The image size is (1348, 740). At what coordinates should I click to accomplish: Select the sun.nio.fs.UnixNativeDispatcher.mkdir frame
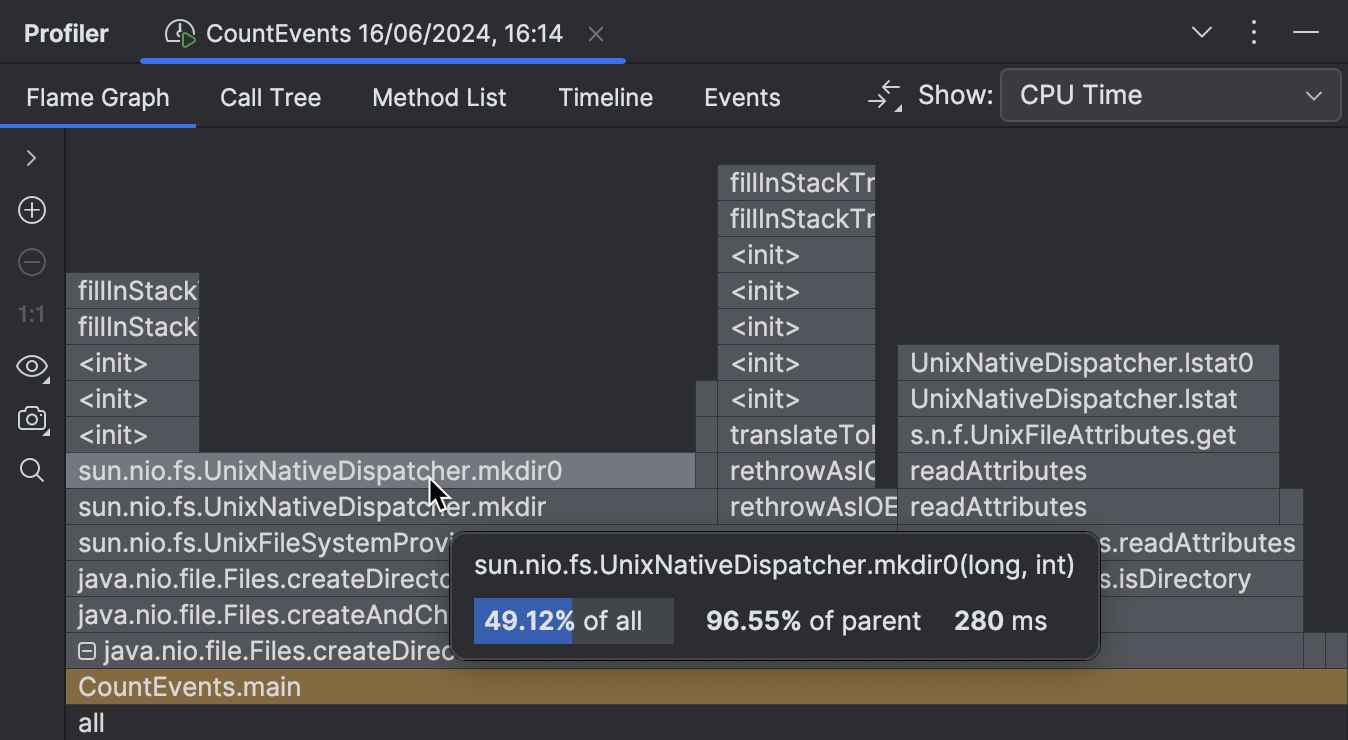[391, 507]
